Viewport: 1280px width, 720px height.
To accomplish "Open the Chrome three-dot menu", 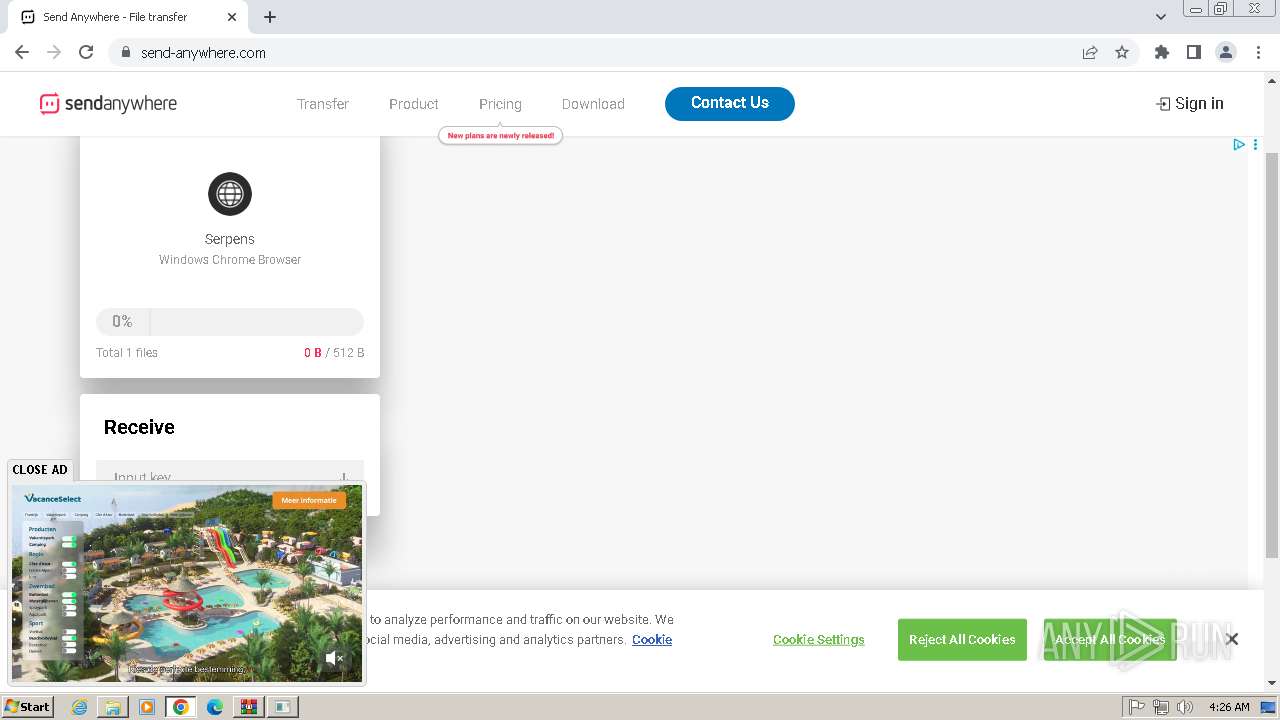I will pyautogui.click(x=1258, y=52).
